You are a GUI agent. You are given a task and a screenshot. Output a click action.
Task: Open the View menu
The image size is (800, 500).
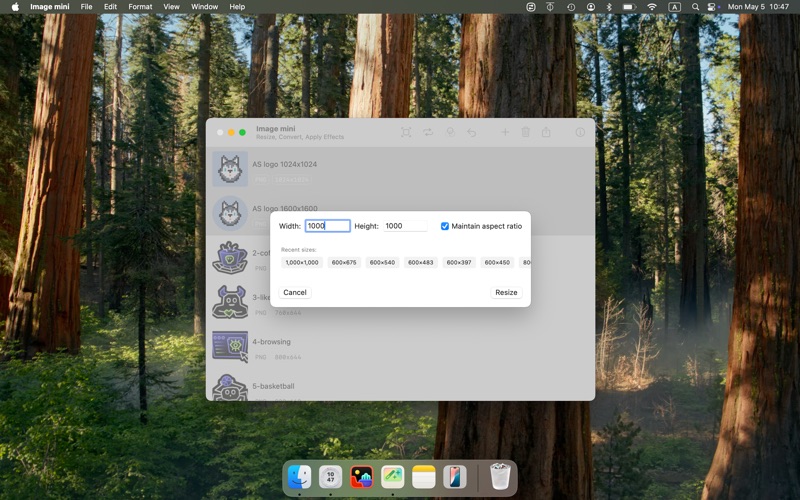pos(171,7)
